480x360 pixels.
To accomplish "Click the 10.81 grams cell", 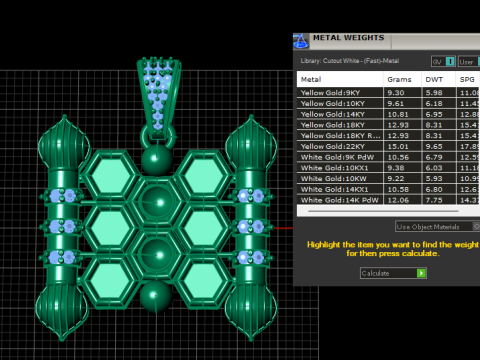I will [402, 114].
